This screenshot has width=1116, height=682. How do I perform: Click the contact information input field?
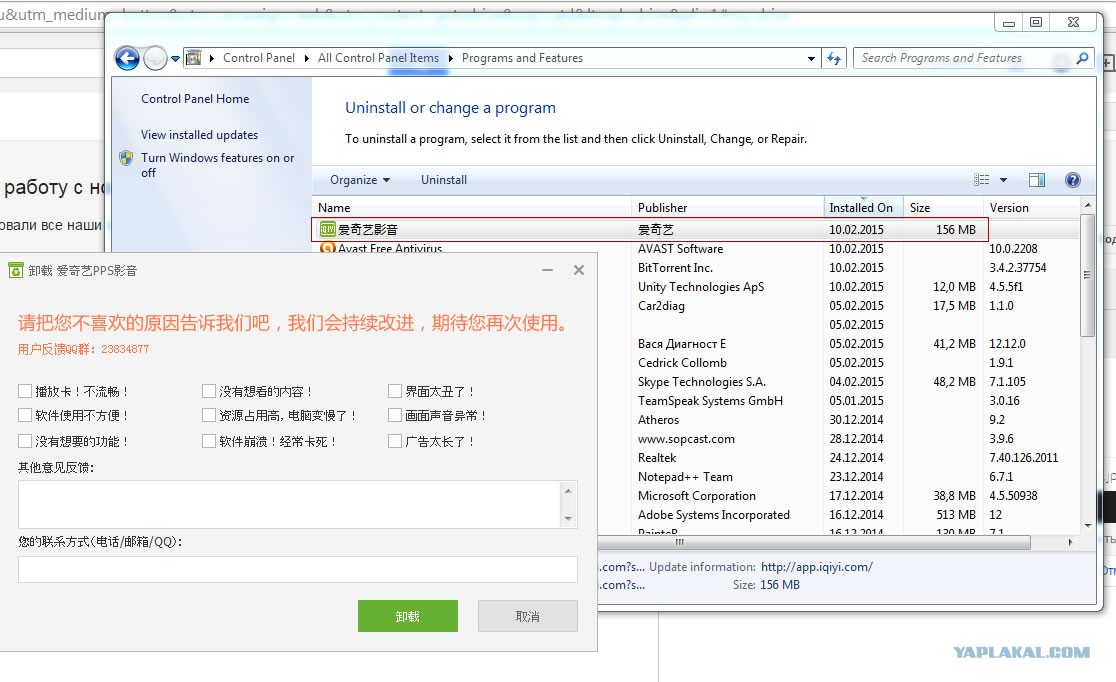[298, 570]
